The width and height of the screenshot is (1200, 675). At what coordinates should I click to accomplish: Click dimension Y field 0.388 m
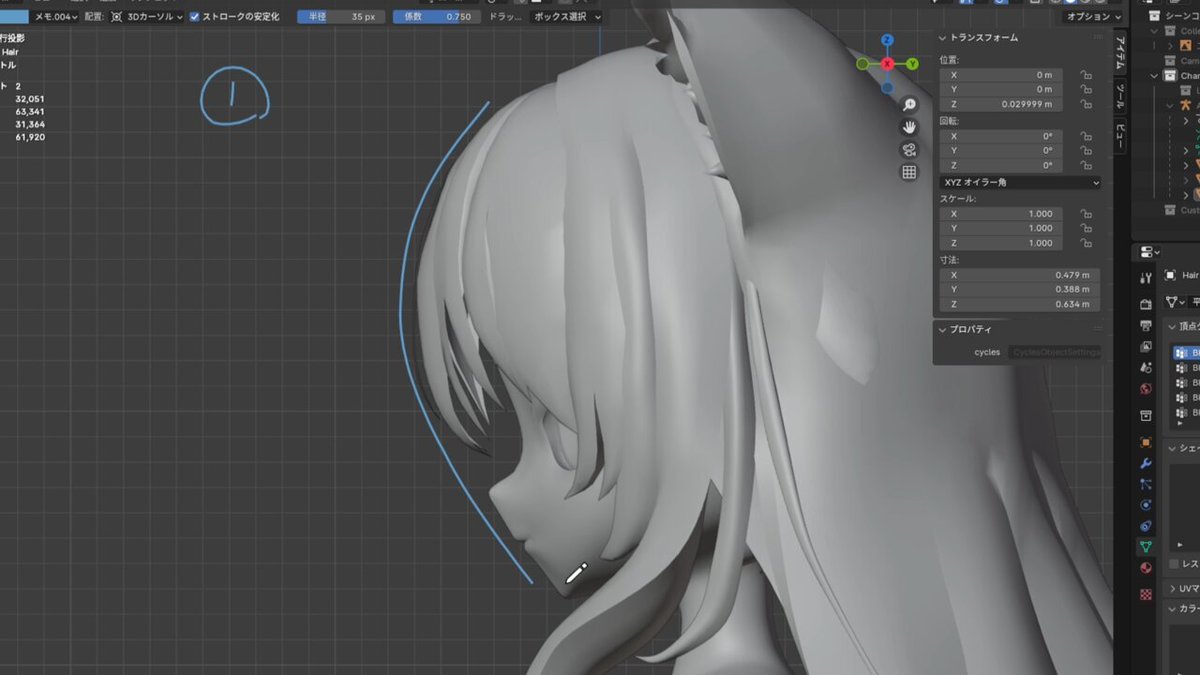click(1020, 290)
